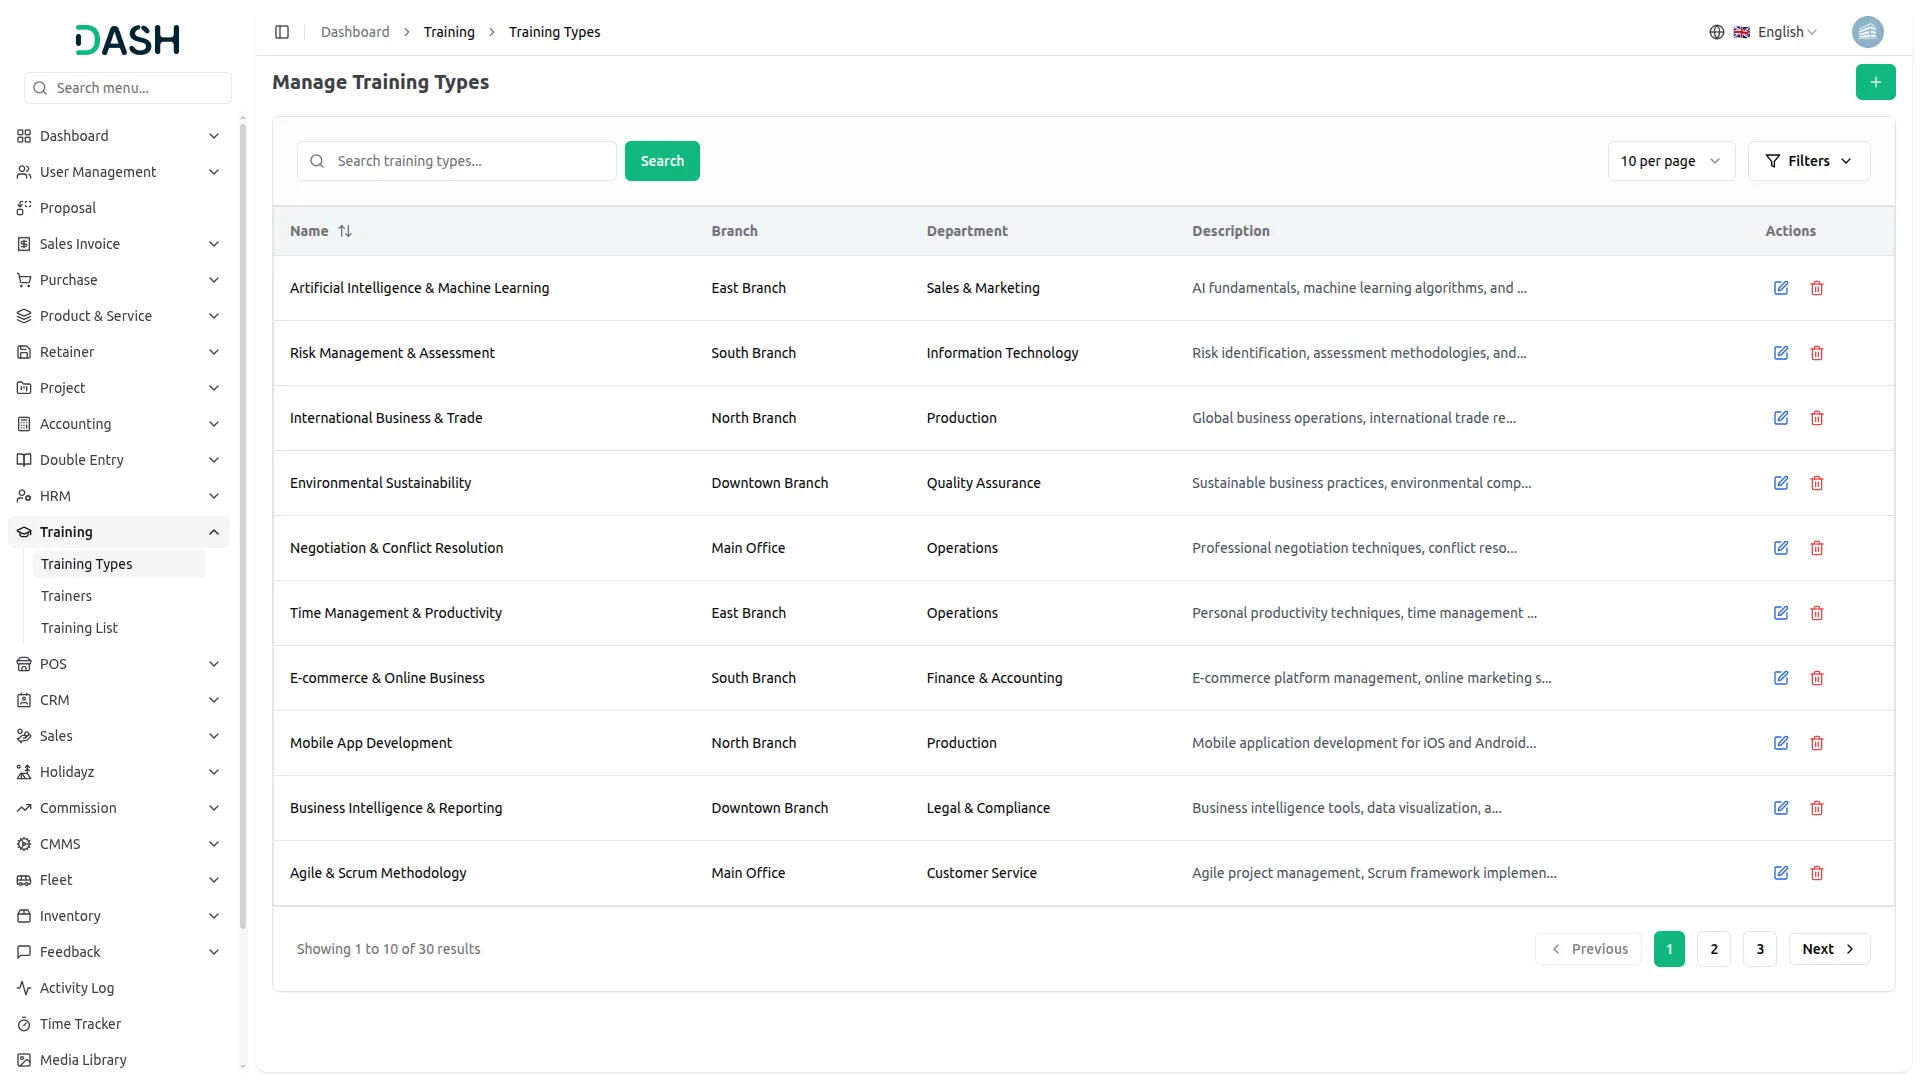Delete Time Management & Productivity row

click(x=1817, y=613)
